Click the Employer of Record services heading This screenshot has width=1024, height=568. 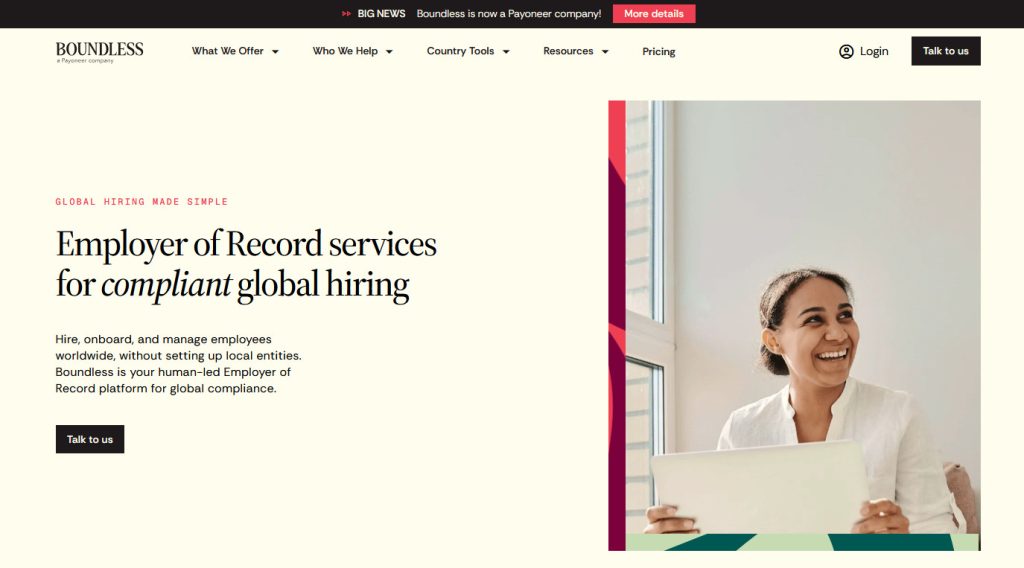click(x=246, y=264)
